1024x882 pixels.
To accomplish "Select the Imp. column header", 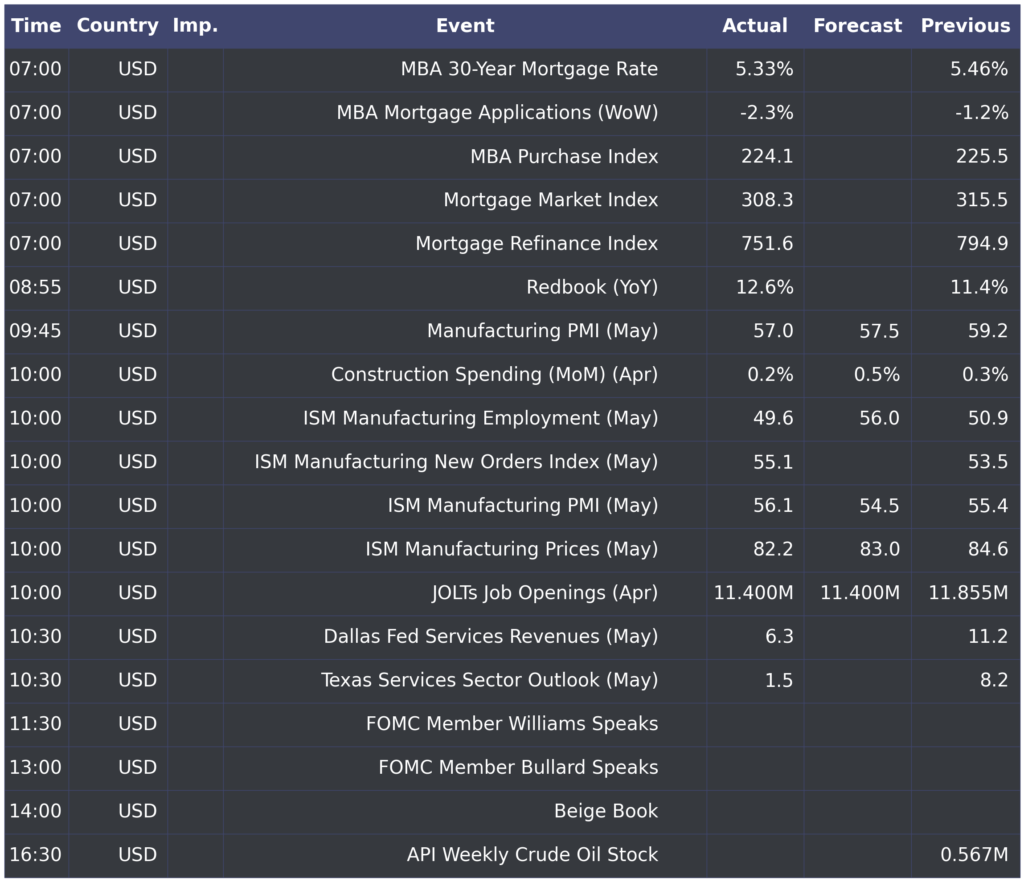I will click(x=195, y=26).
